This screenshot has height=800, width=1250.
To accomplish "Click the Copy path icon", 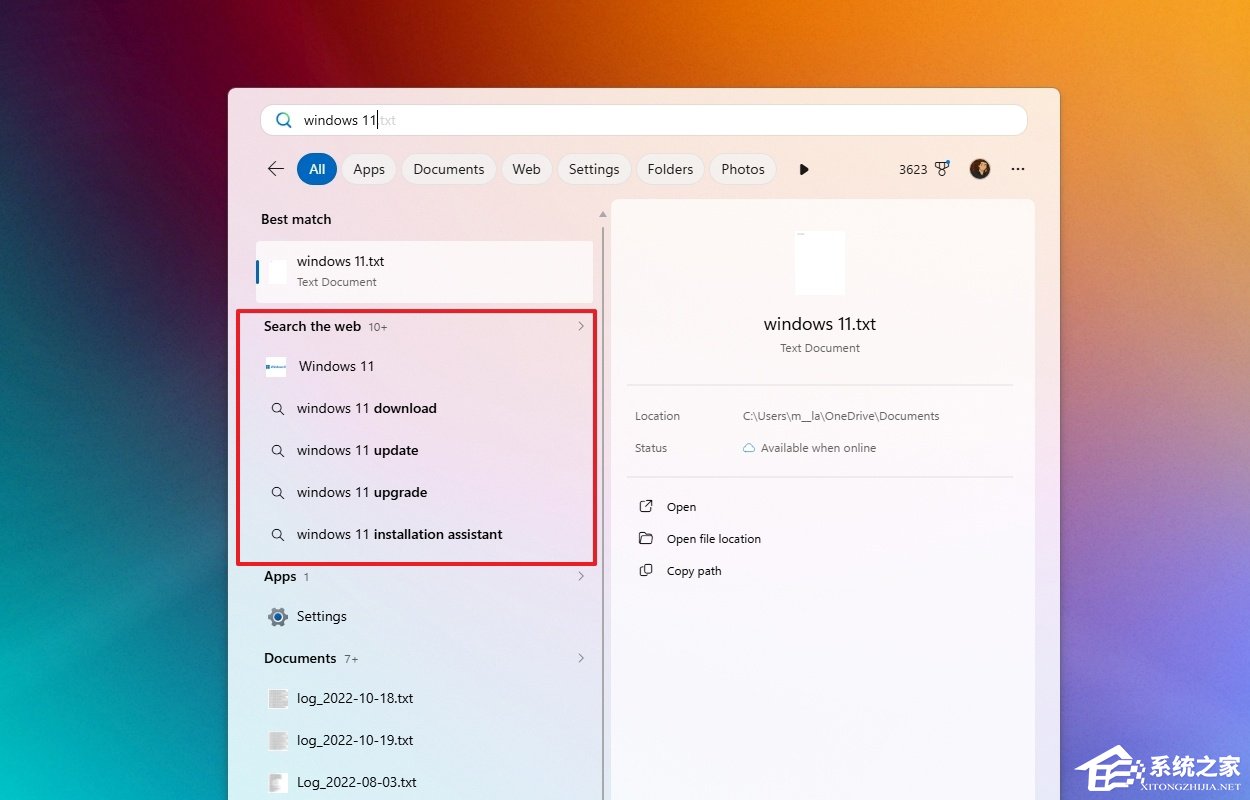I will [x=646, y=570].
